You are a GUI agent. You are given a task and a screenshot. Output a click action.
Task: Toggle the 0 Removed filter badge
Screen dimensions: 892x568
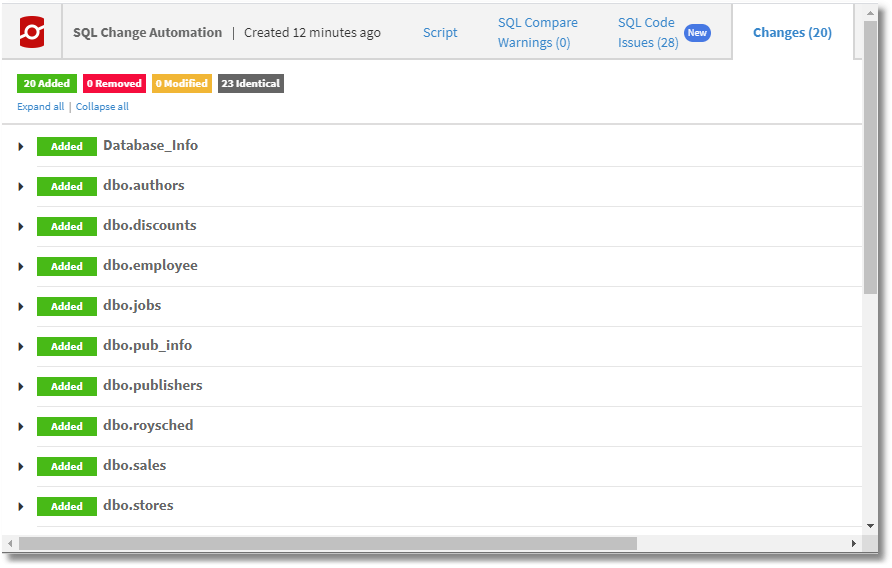[x=114, y=84]
